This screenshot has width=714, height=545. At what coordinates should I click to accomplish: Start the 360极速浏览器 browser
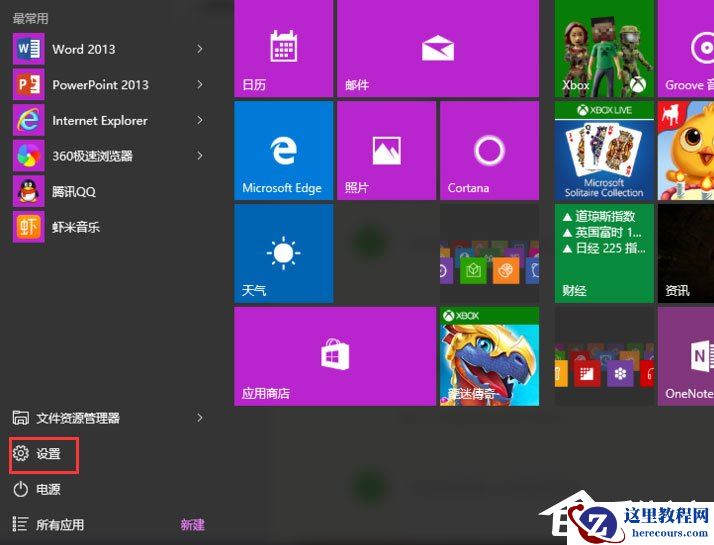[x=108, y=156]
